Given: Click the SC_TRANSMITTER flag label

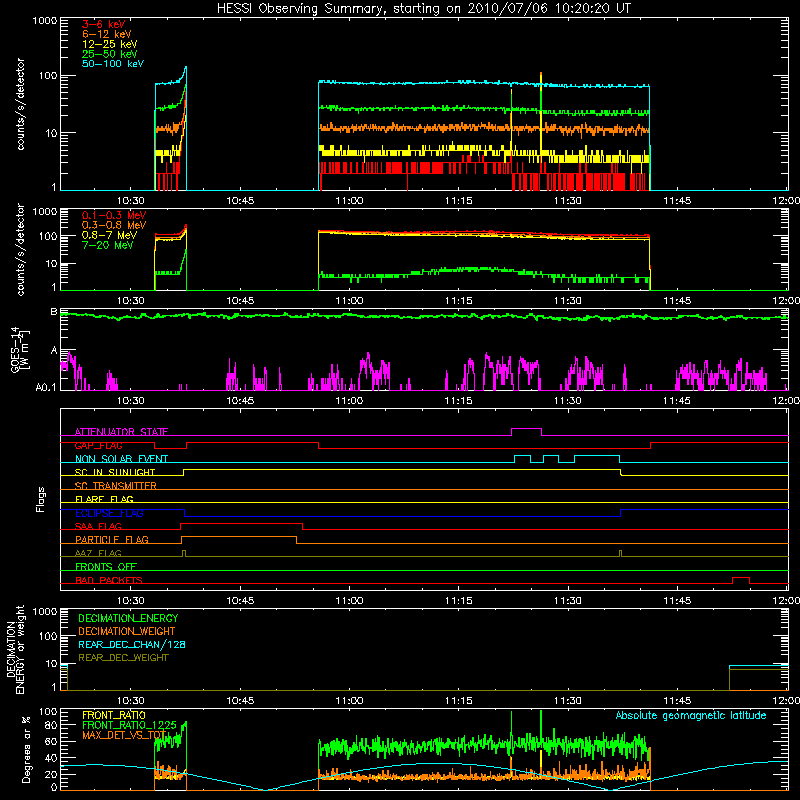Looking at the screenshot, I should pos(115,486).
